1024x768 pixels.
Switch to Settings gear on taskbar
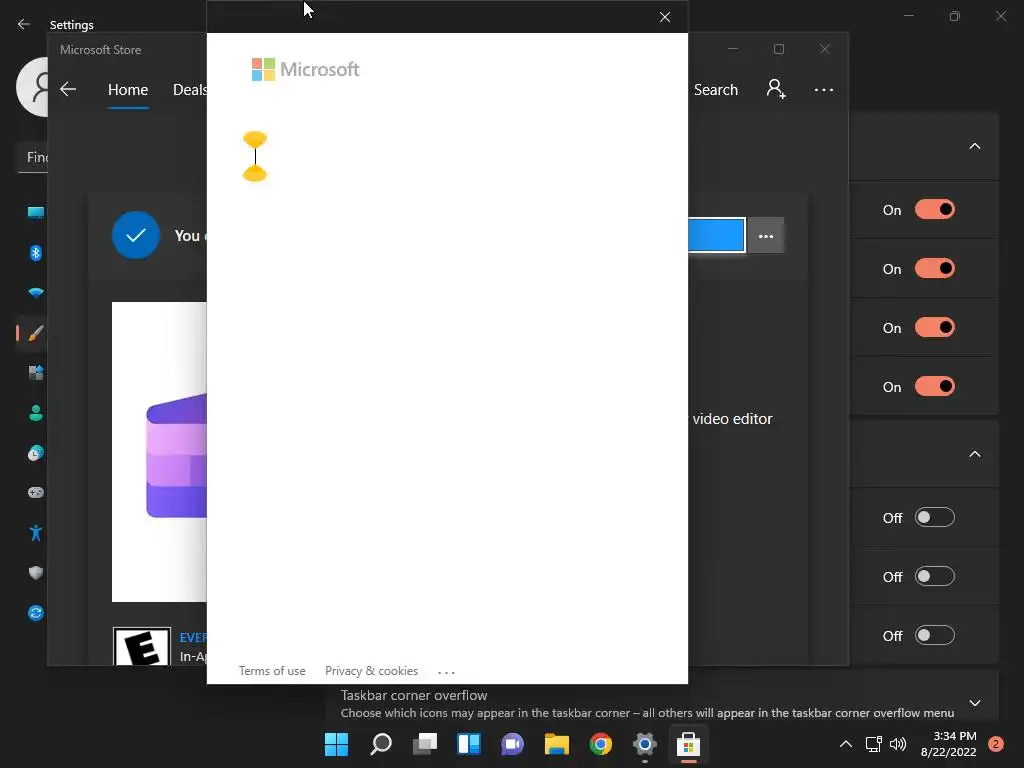click(x=645, y=744)
